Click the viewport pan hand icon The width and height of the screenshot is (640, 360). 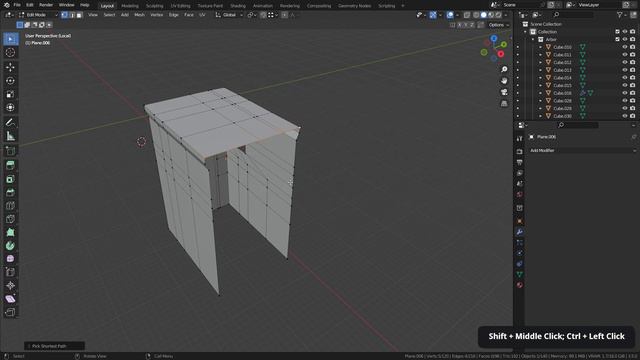tap(504, 81)
